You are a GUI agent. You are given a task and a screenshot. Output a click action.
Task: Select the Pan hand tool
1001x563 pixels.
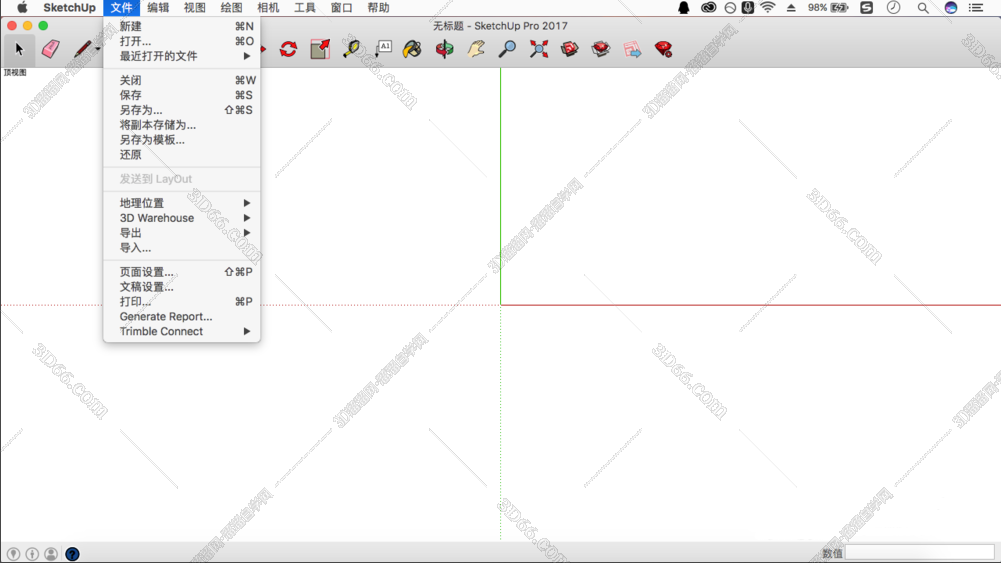(x=476, y=49)
